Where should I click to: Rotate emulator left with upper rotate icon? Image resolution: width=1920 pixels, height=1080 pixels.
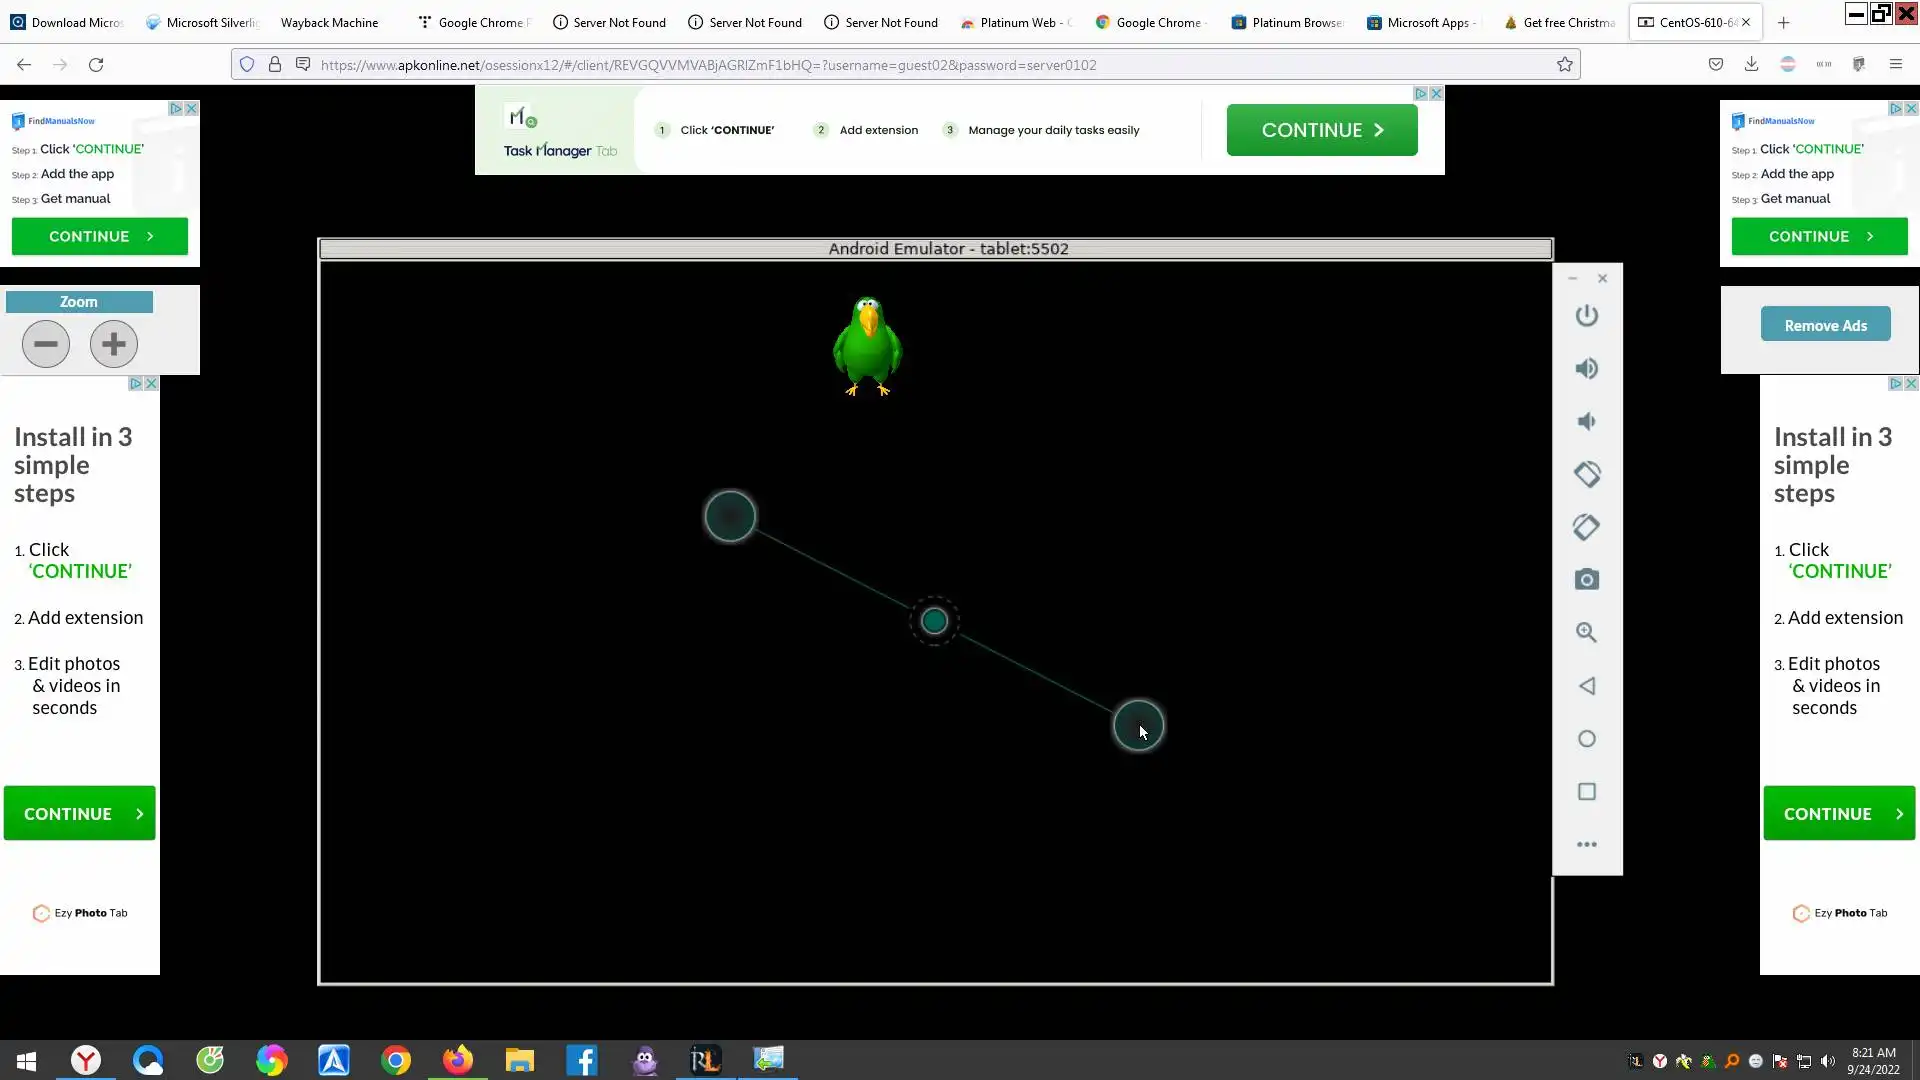[1586, 474]
